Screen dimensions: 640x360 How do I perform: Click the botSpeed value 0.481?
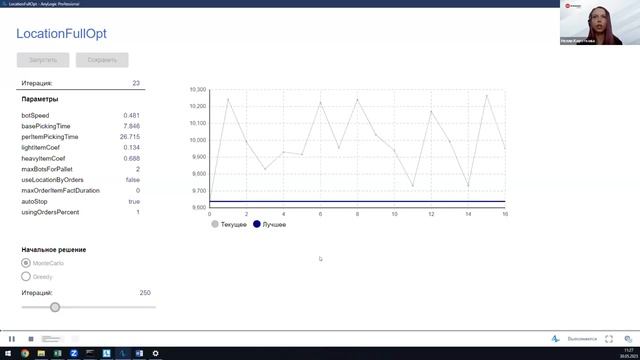(x=131, y=116)
